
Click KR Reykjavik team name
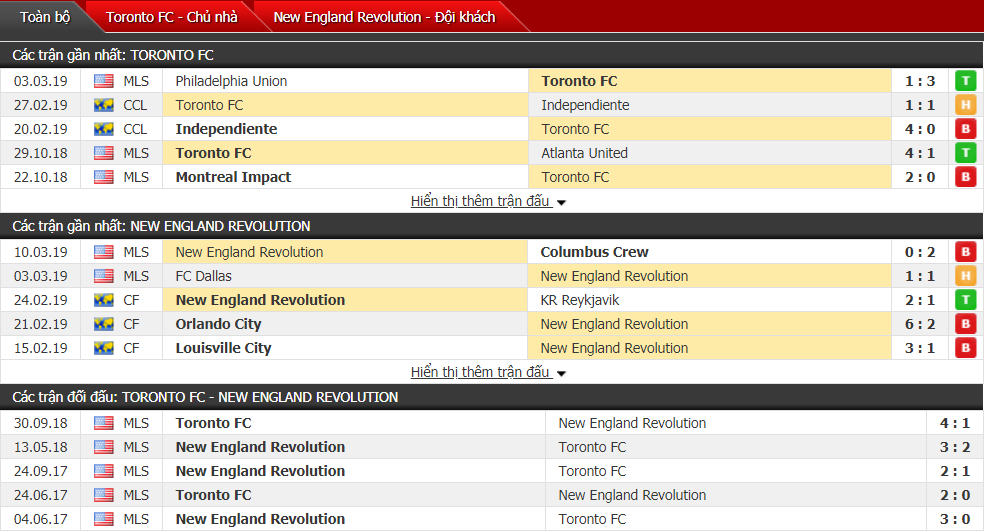(580, 300)
